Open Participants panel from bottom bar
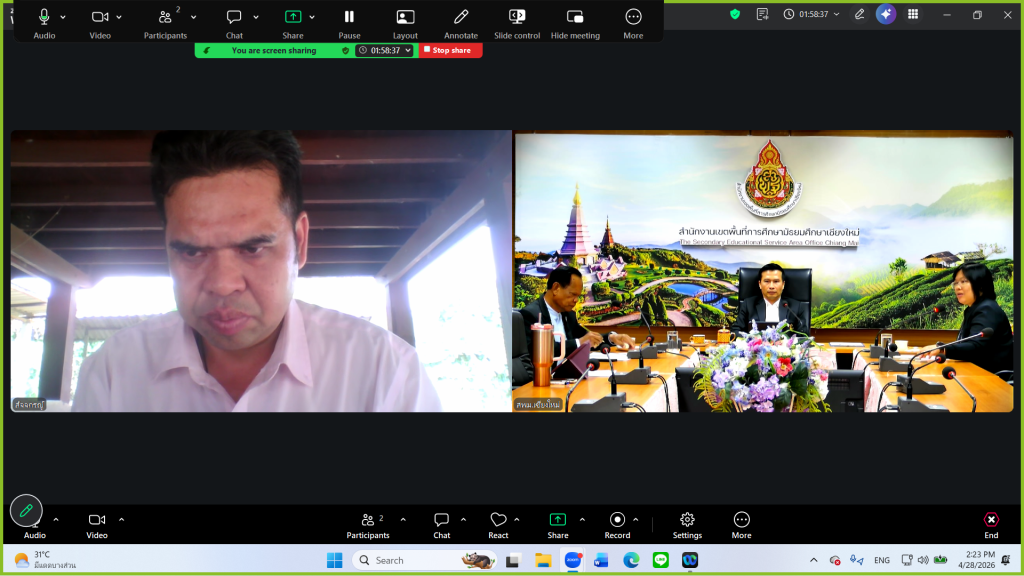 (x=367, y=520)
